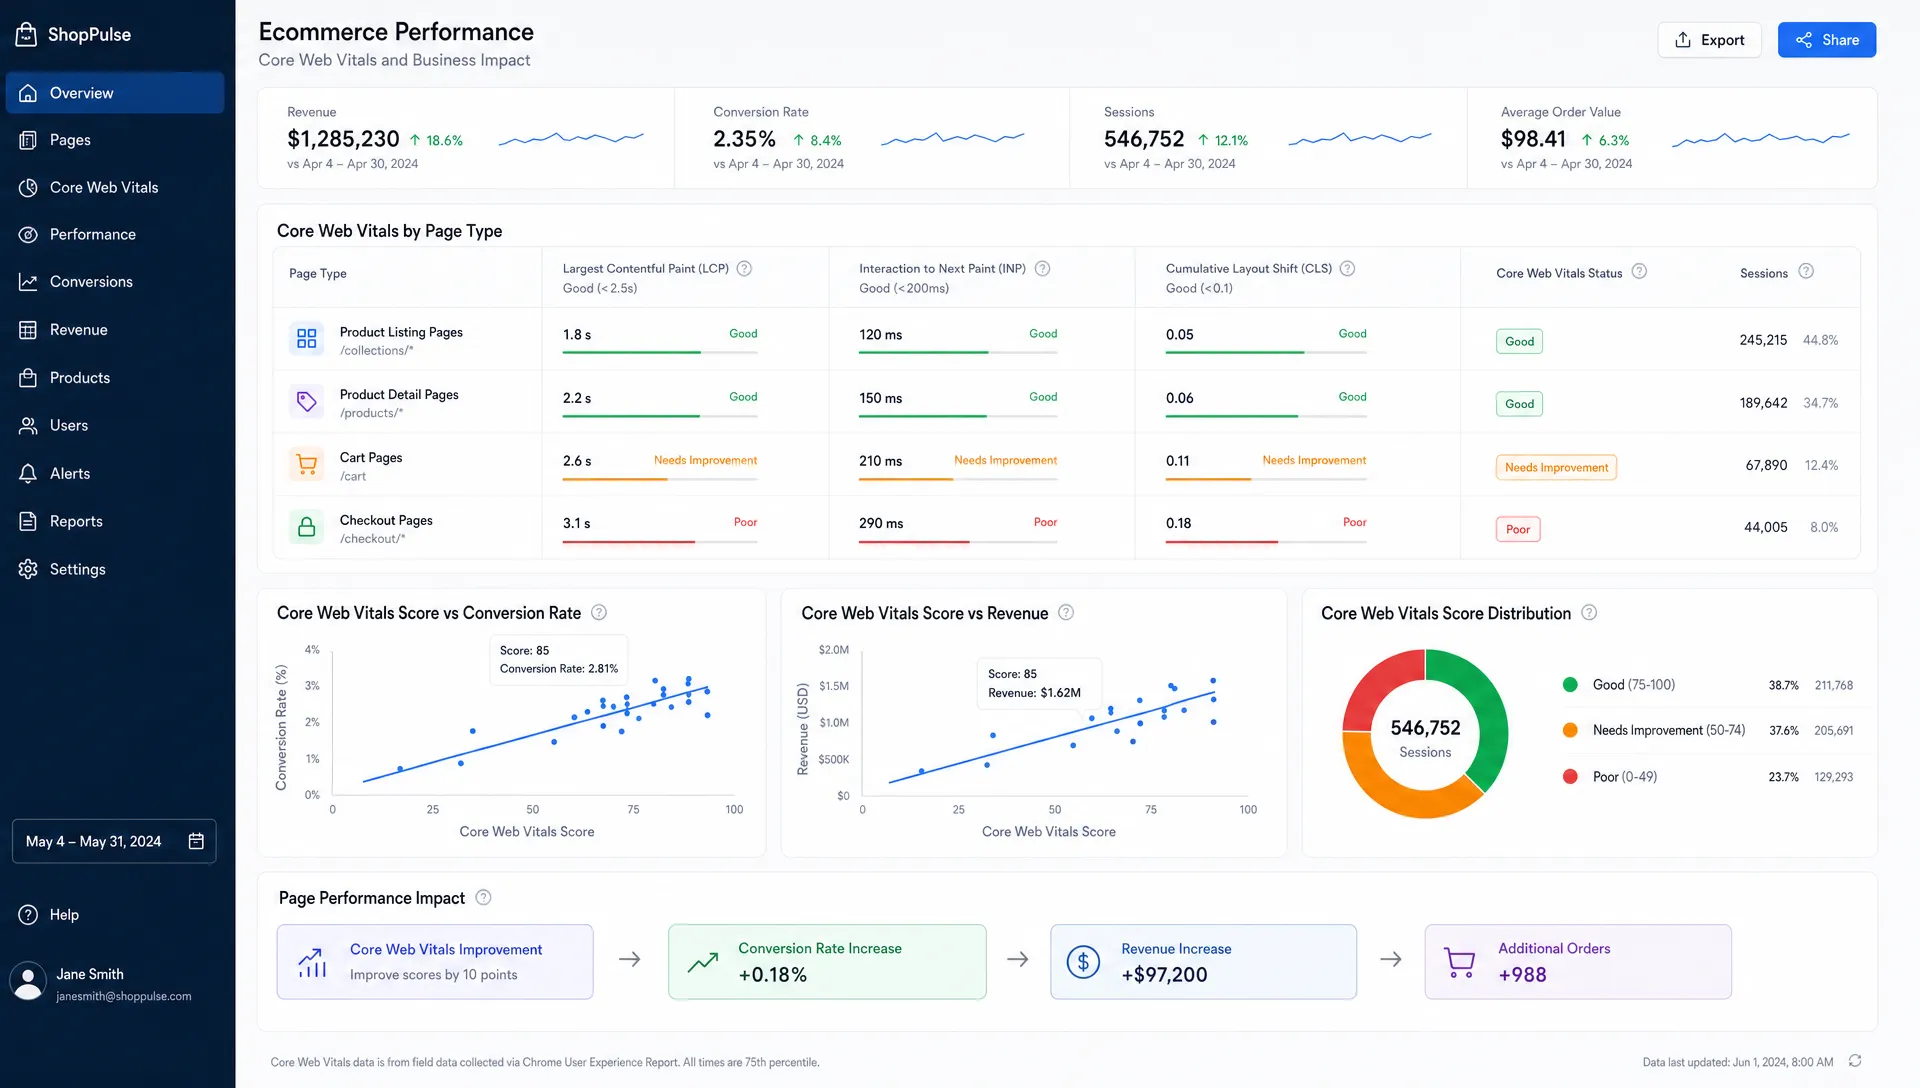
Task: Click Core Web Vitals Status info icon
Action: [x=1639, y=271]
